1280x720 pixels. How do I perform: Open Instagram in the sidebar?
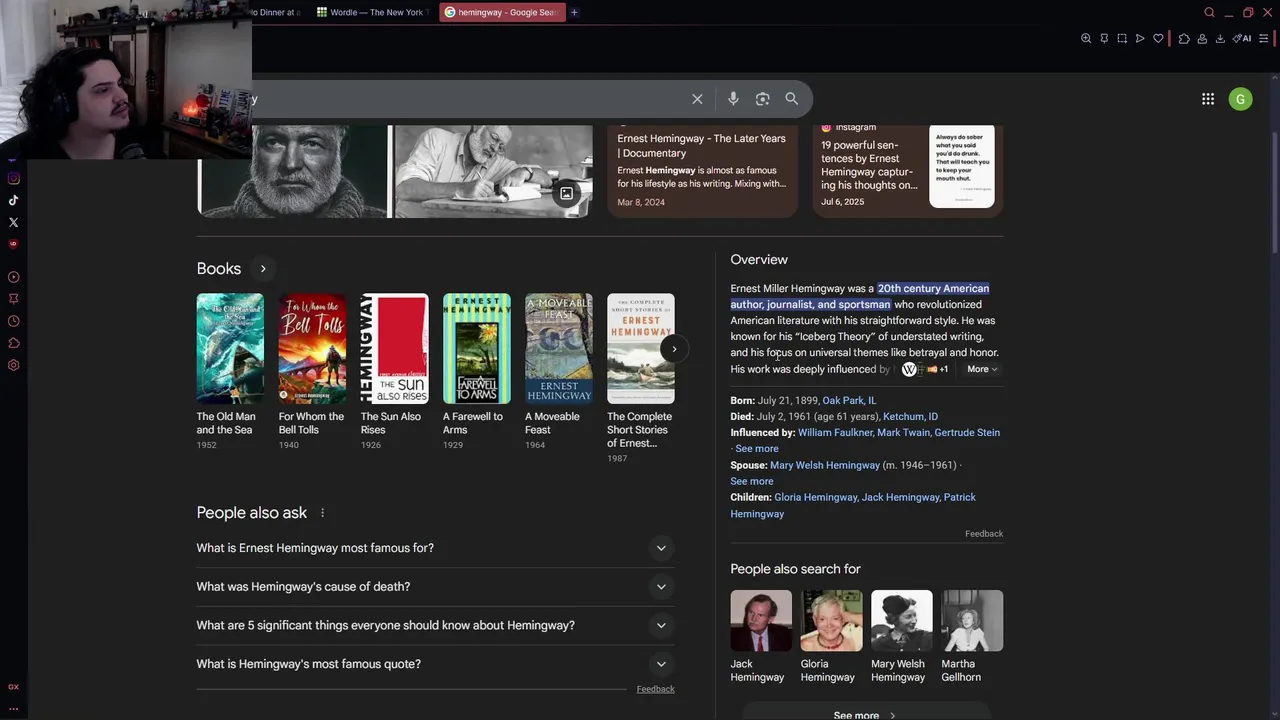(13, 179)
